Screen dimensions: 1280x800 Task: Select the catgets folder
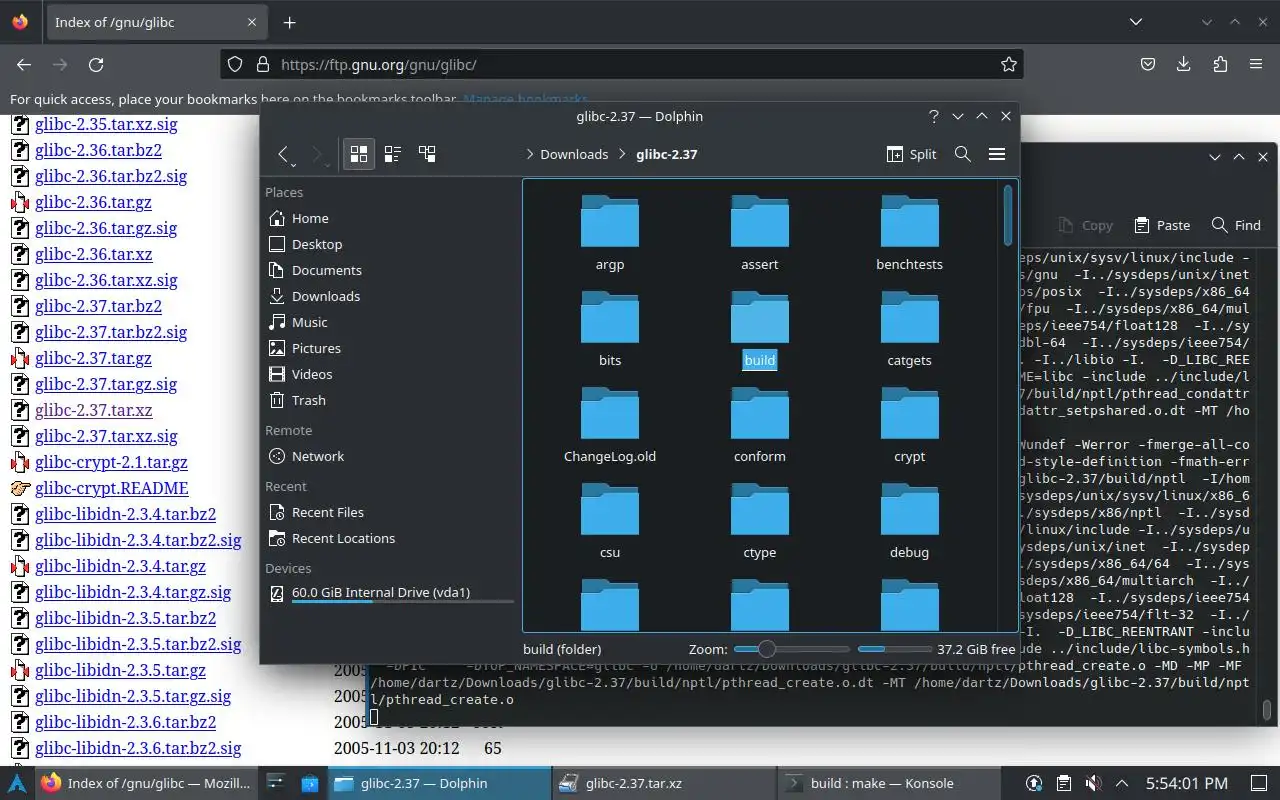click(x=910, y=329)
